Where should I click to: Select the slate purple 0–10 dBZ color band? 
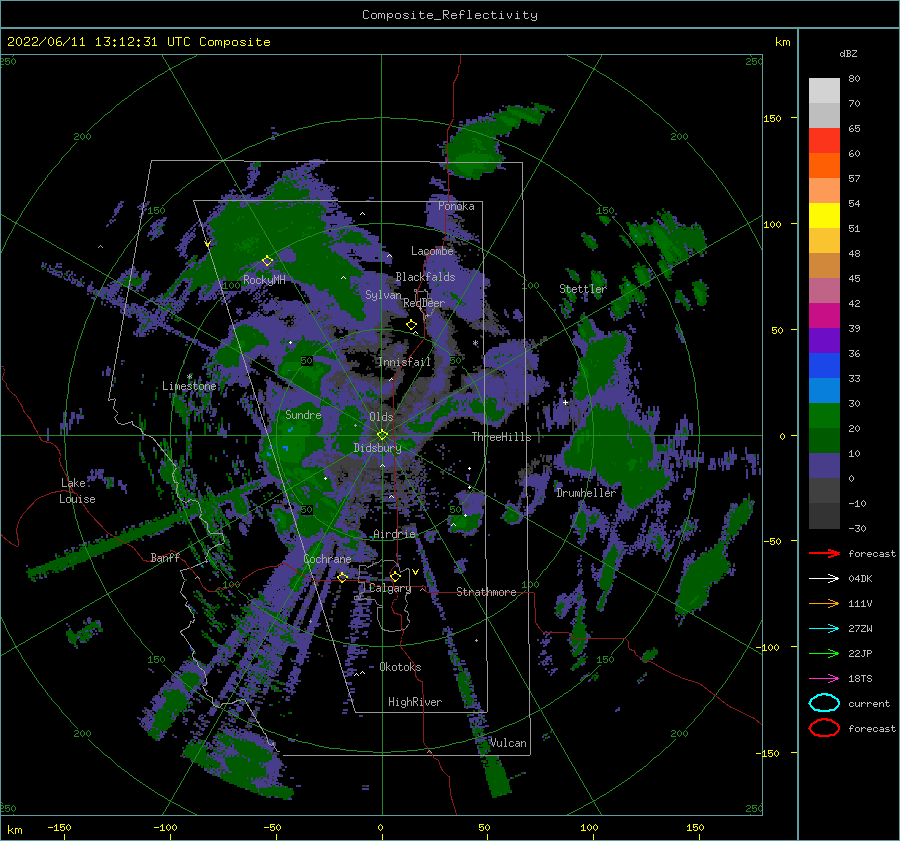[x=824, y=466]
